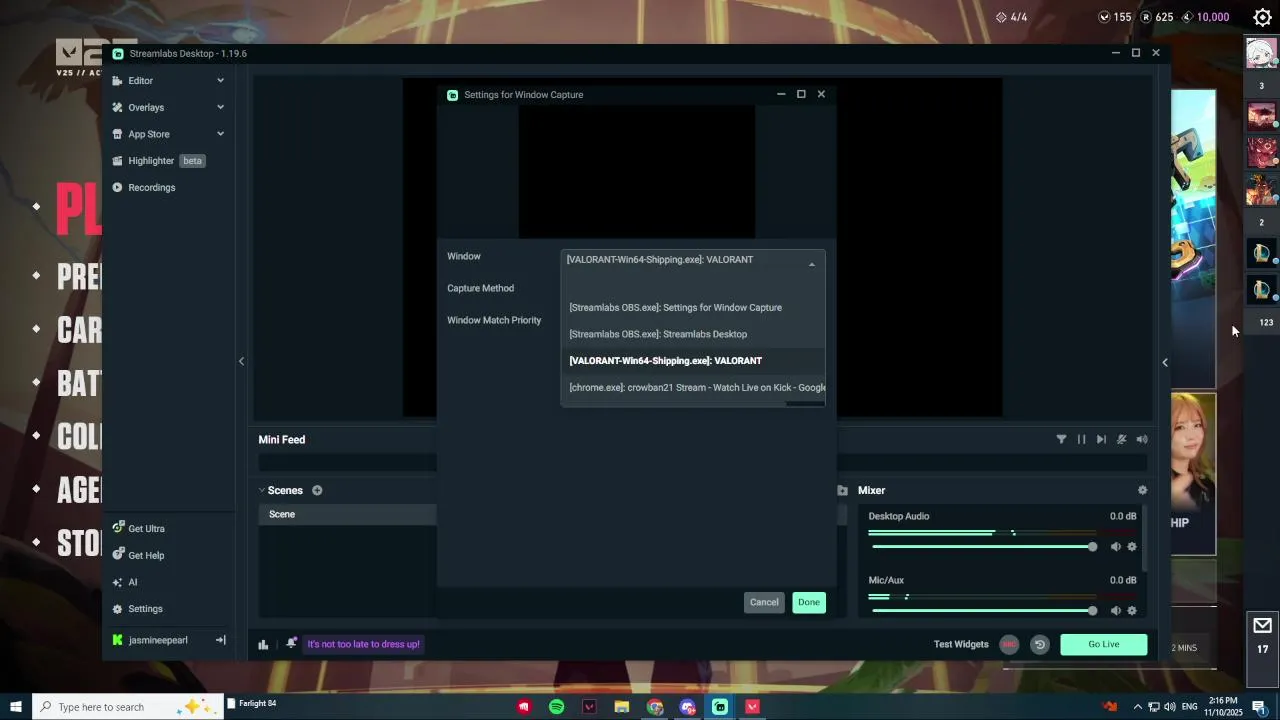
Task: Expand the Overlays chevron
Action: coord(220,108)
